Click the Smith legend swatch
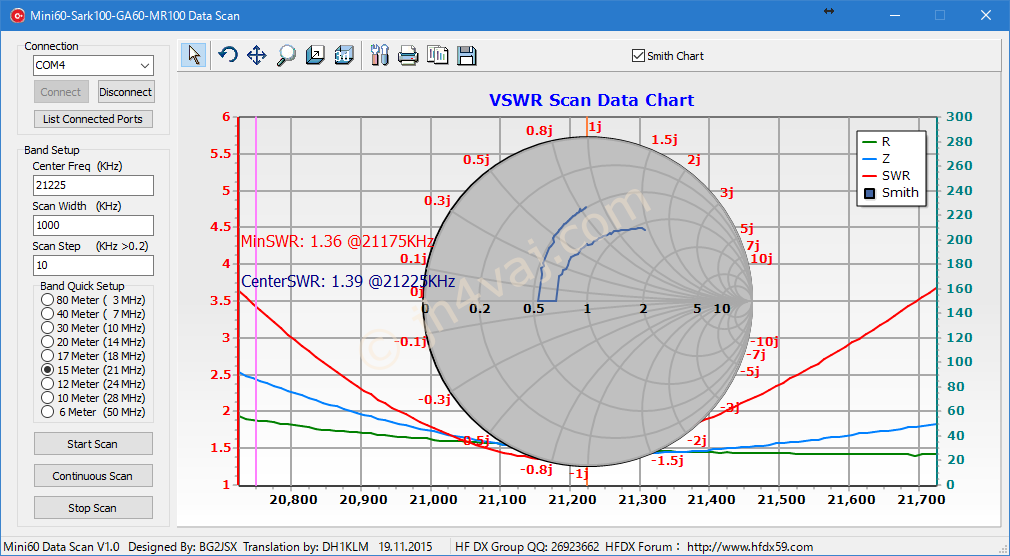This screenshot has width=1010, height=556. coord(870,193)
